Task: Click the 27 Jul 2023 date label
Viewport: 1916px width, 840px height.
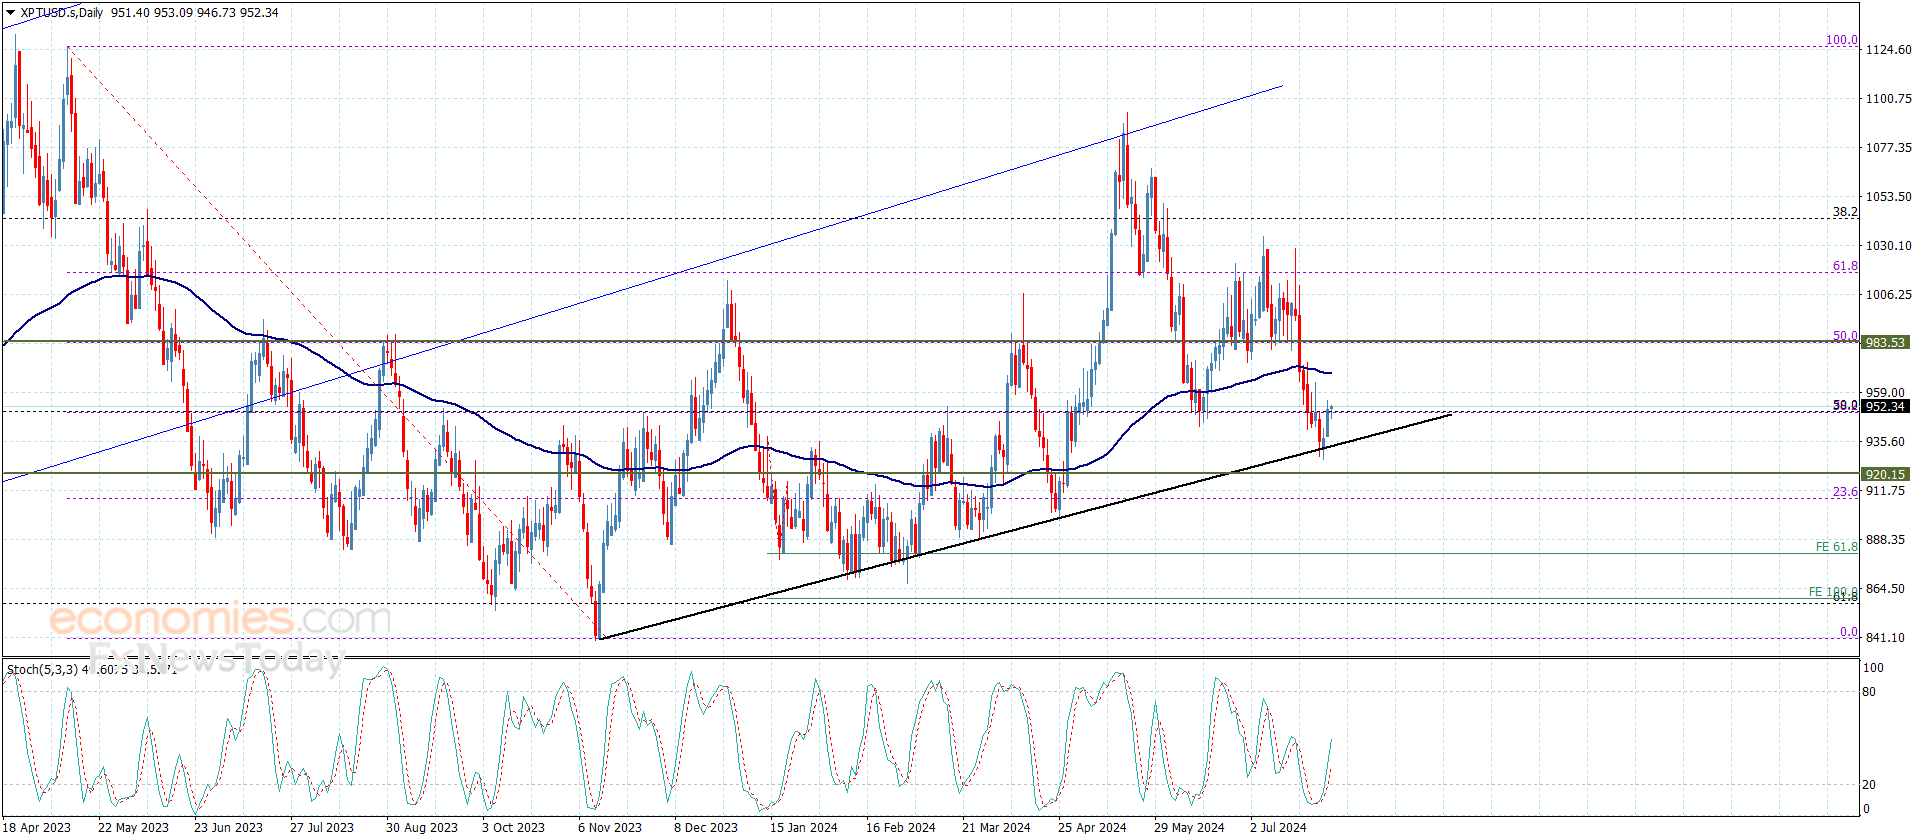Action: pos(322,827)
